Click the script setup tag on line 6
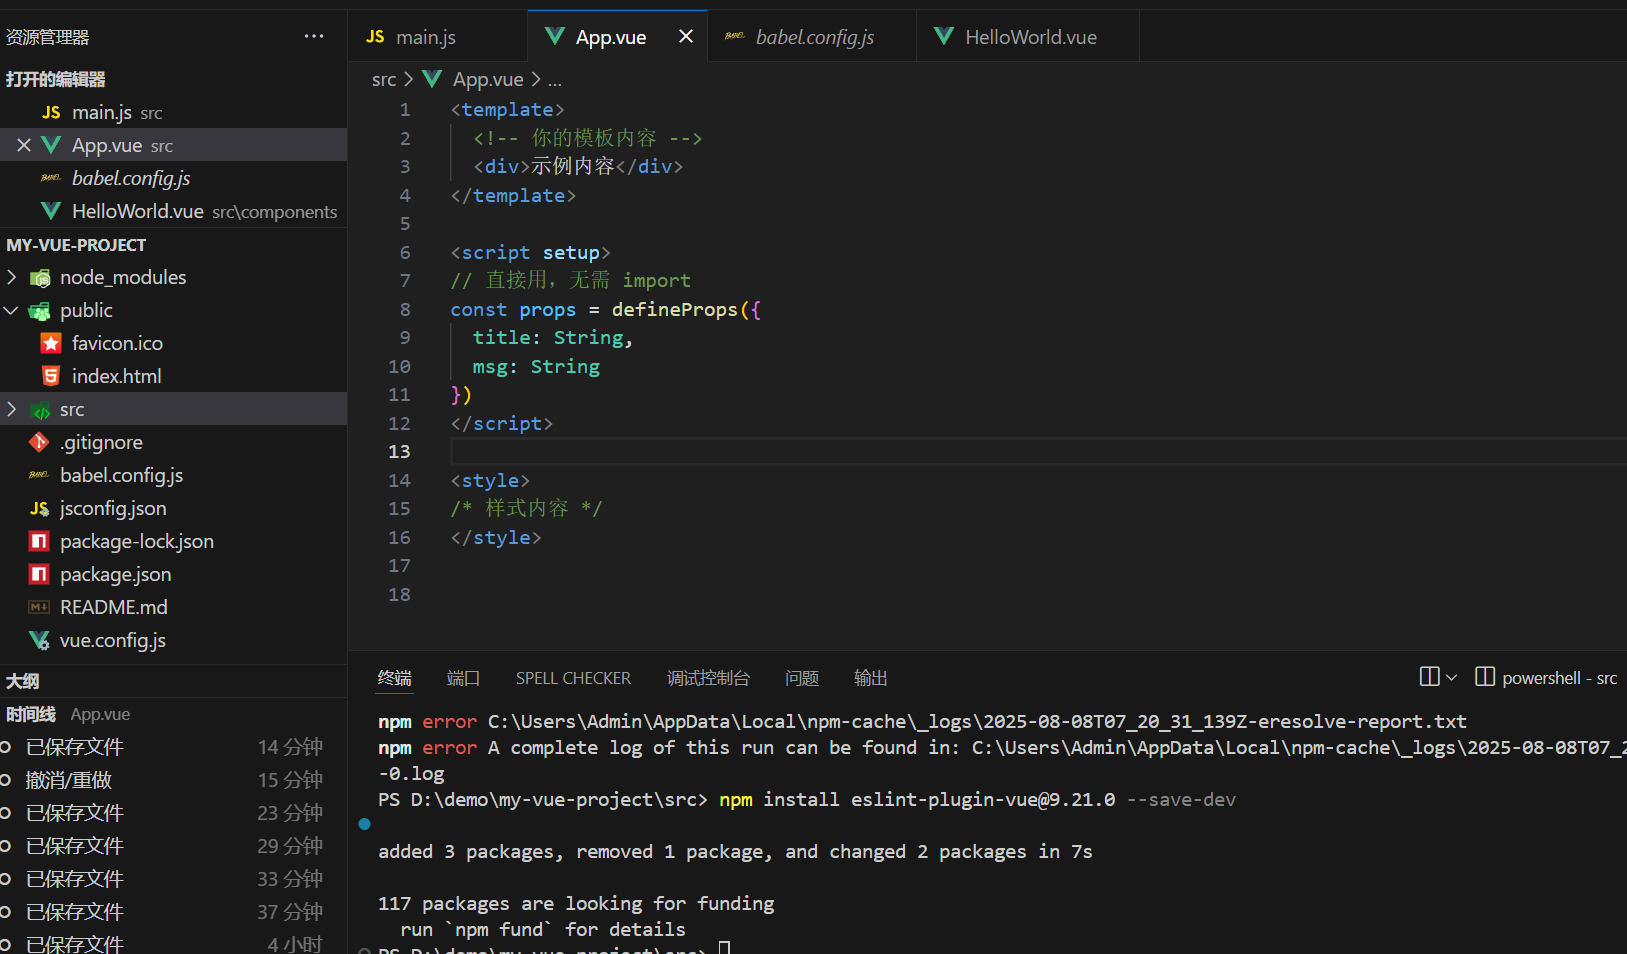1627x954 pixels. point(530,253)
